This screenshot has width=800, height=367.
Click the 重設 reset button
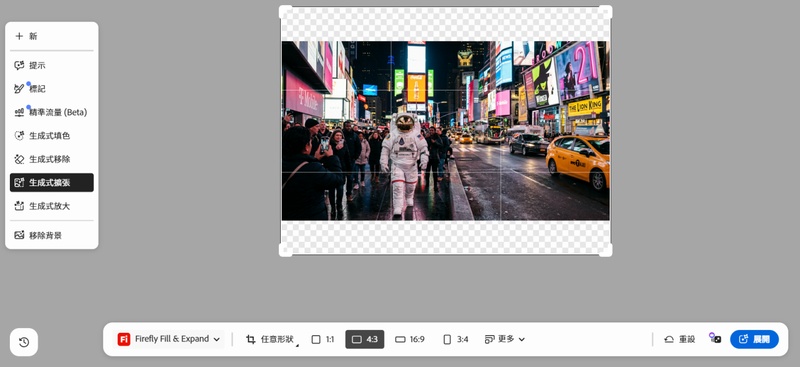680,339
